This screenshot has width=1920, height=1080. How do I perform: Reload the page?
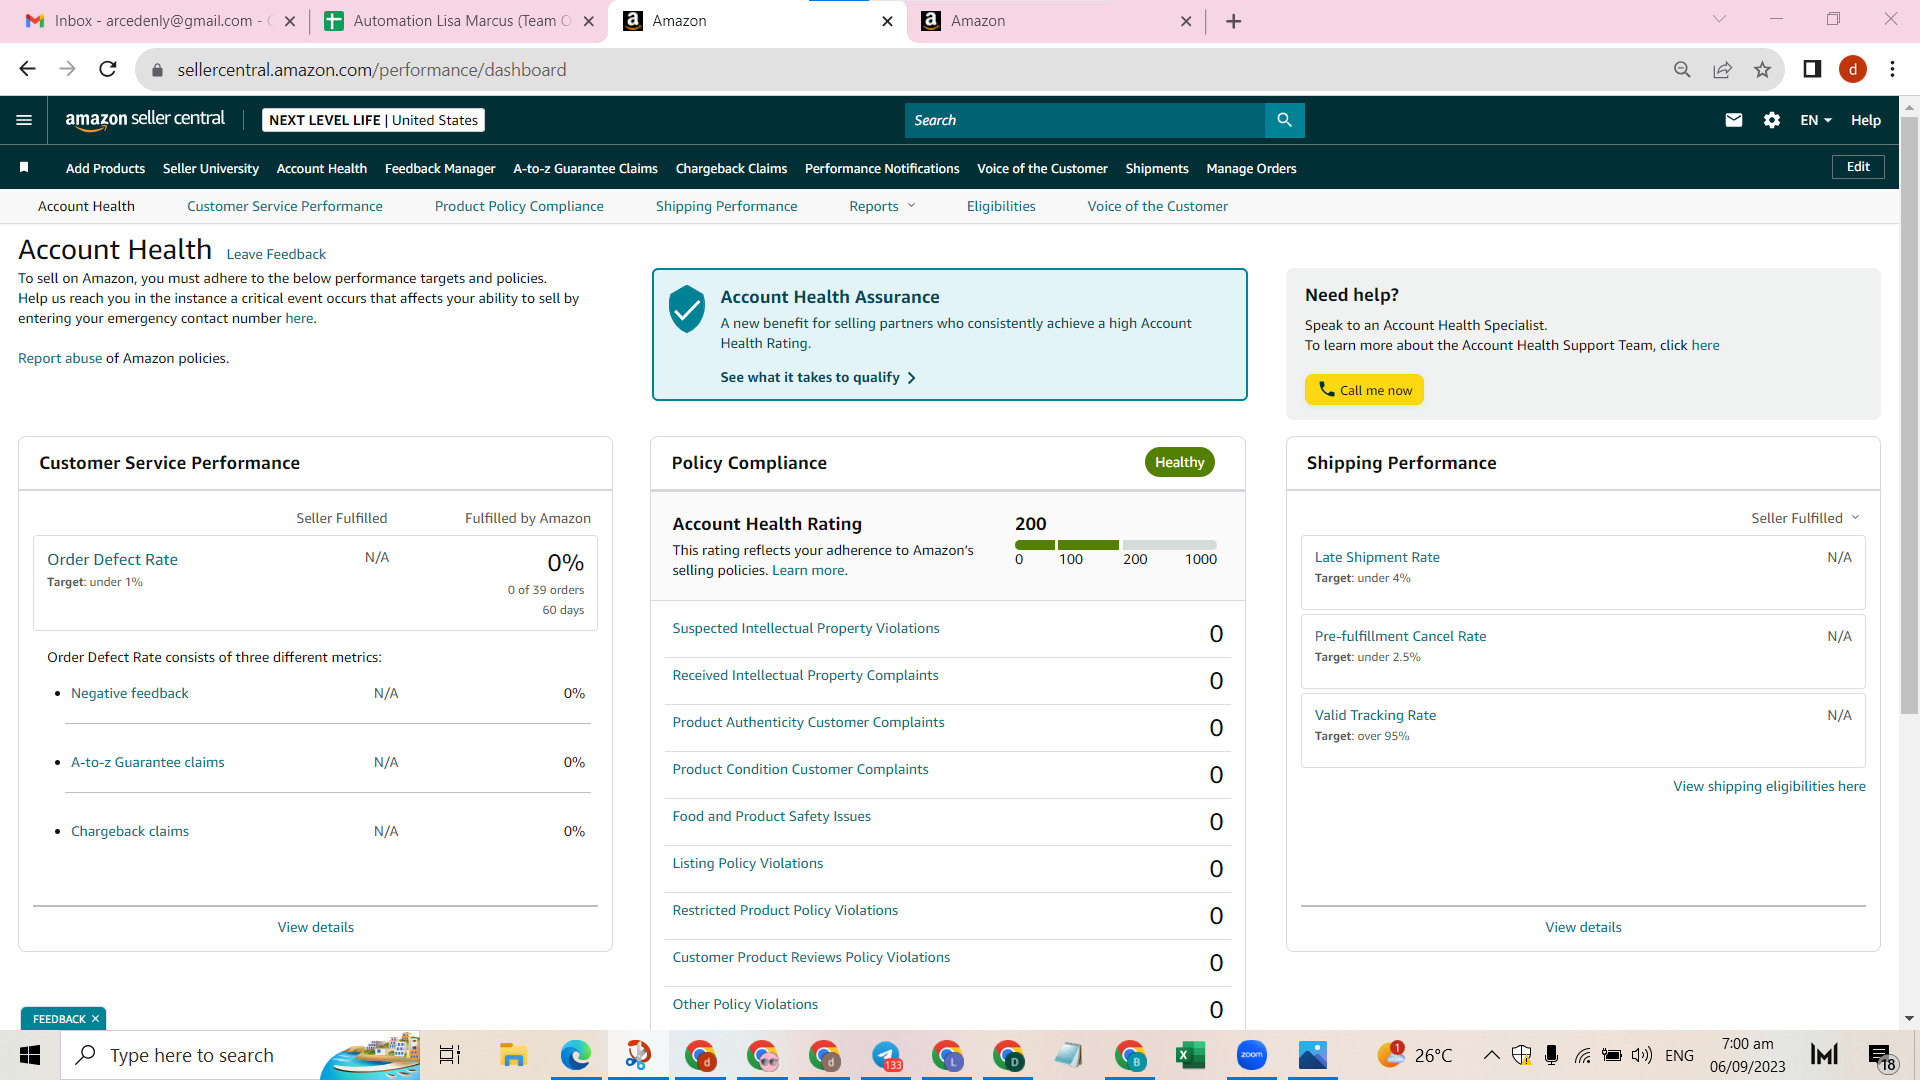click(108, 69)
